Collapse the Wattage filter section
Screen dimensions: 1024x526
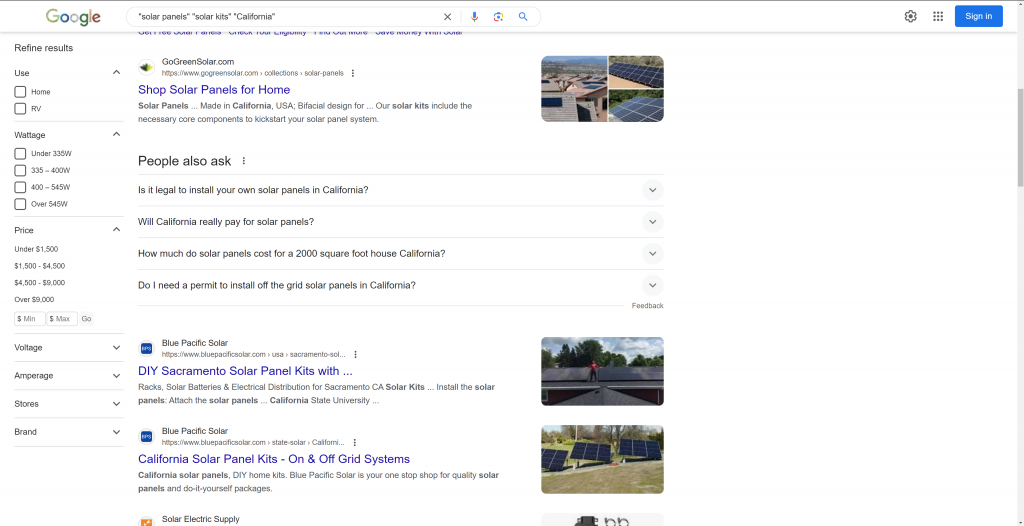116,135
